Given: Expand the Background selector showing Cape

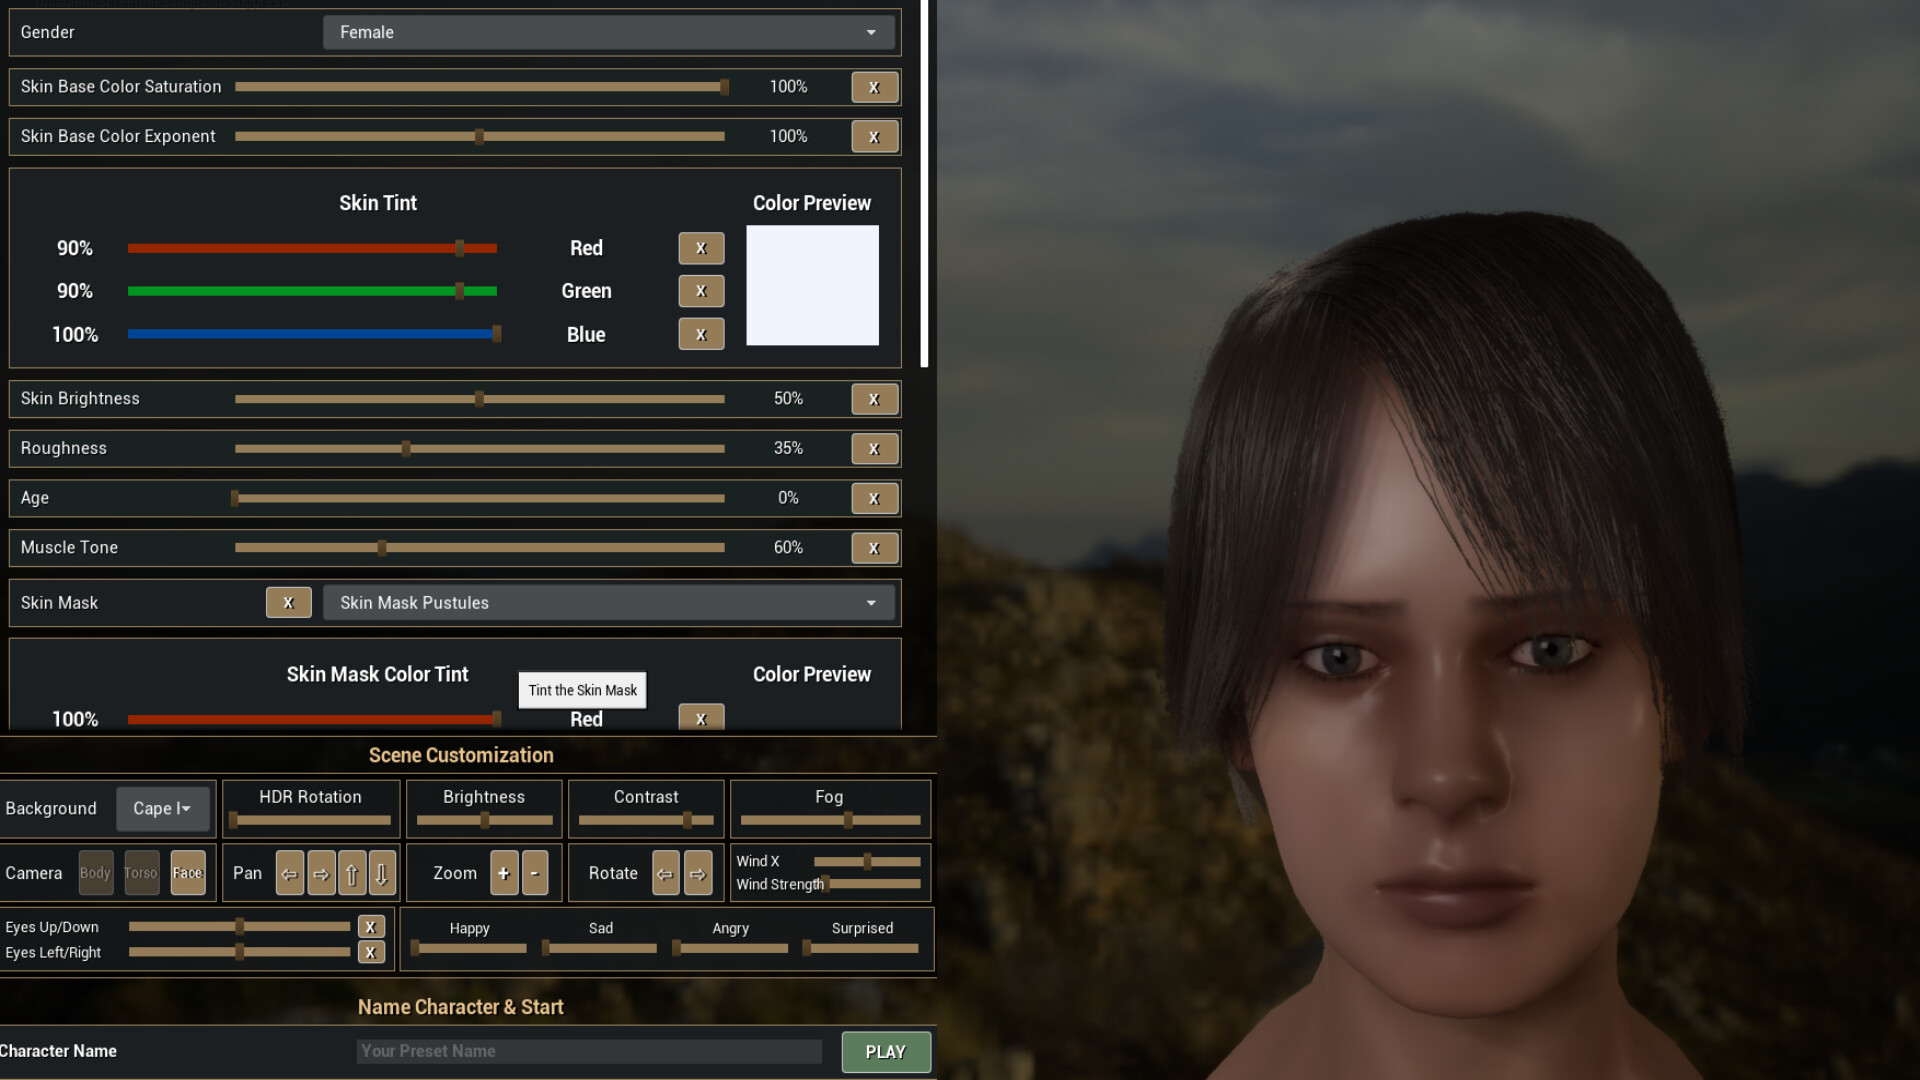Looking at the screenshot, I should 163,808.
